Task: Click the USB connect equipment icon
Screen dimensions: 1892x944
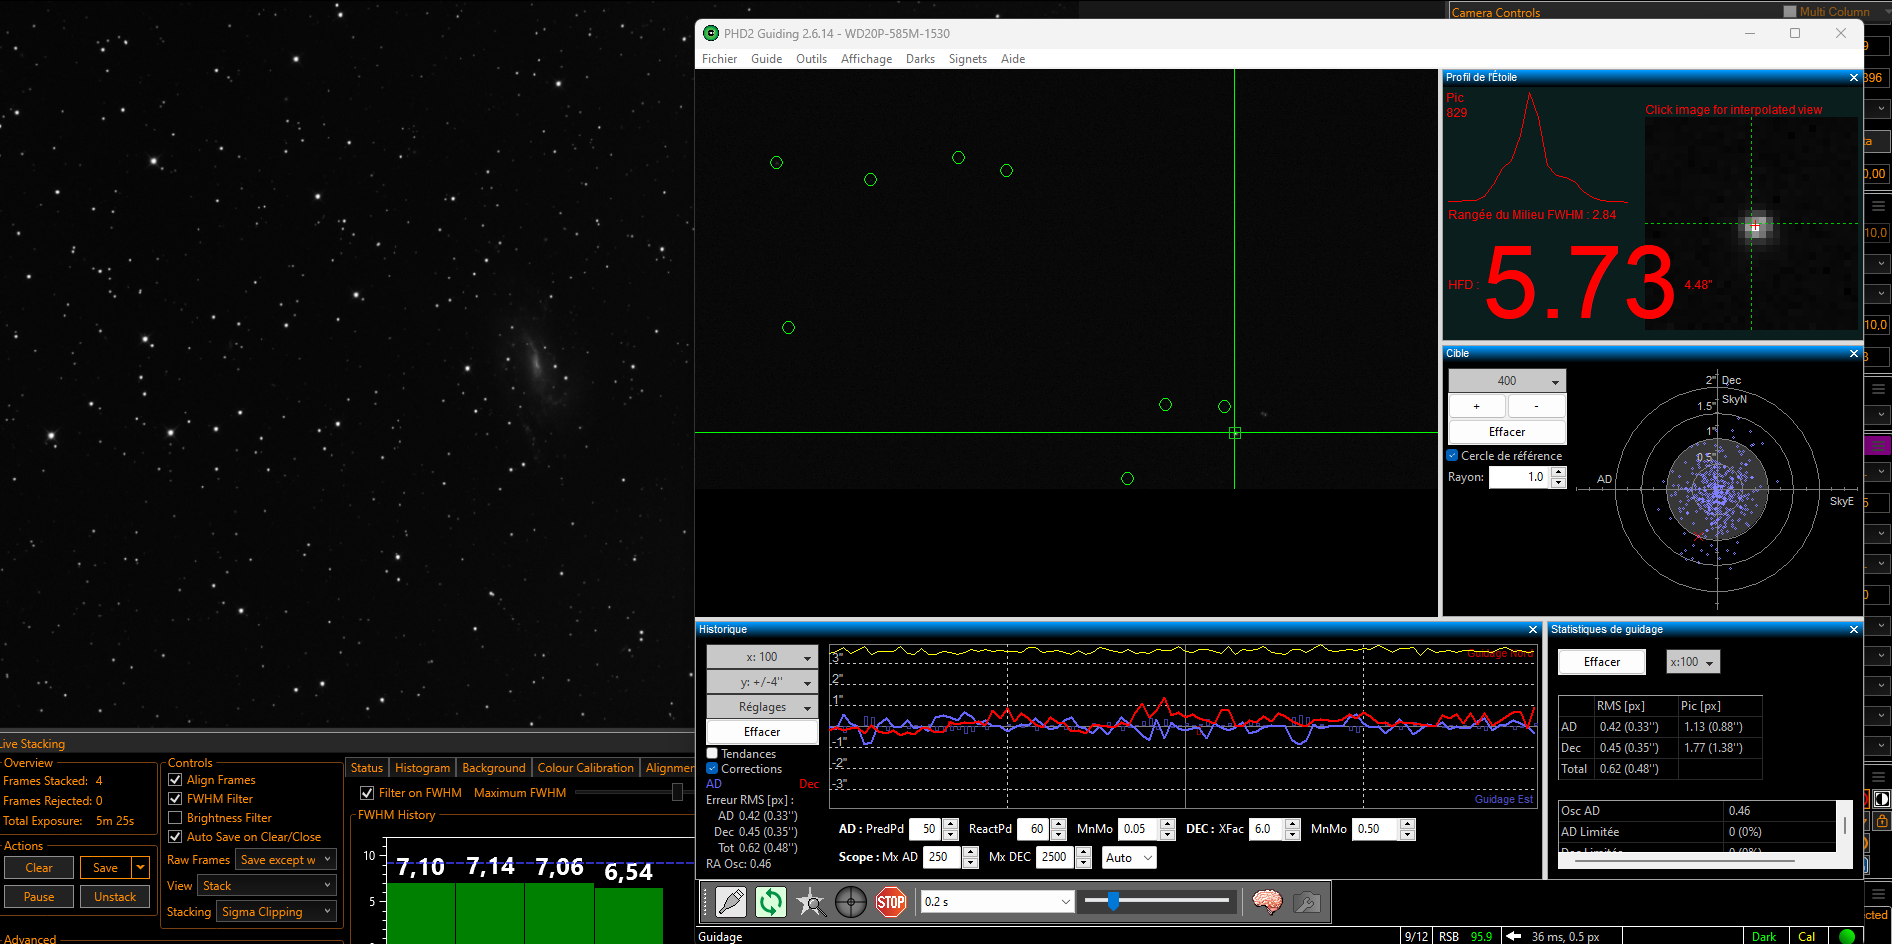Action: pos(731,902)
